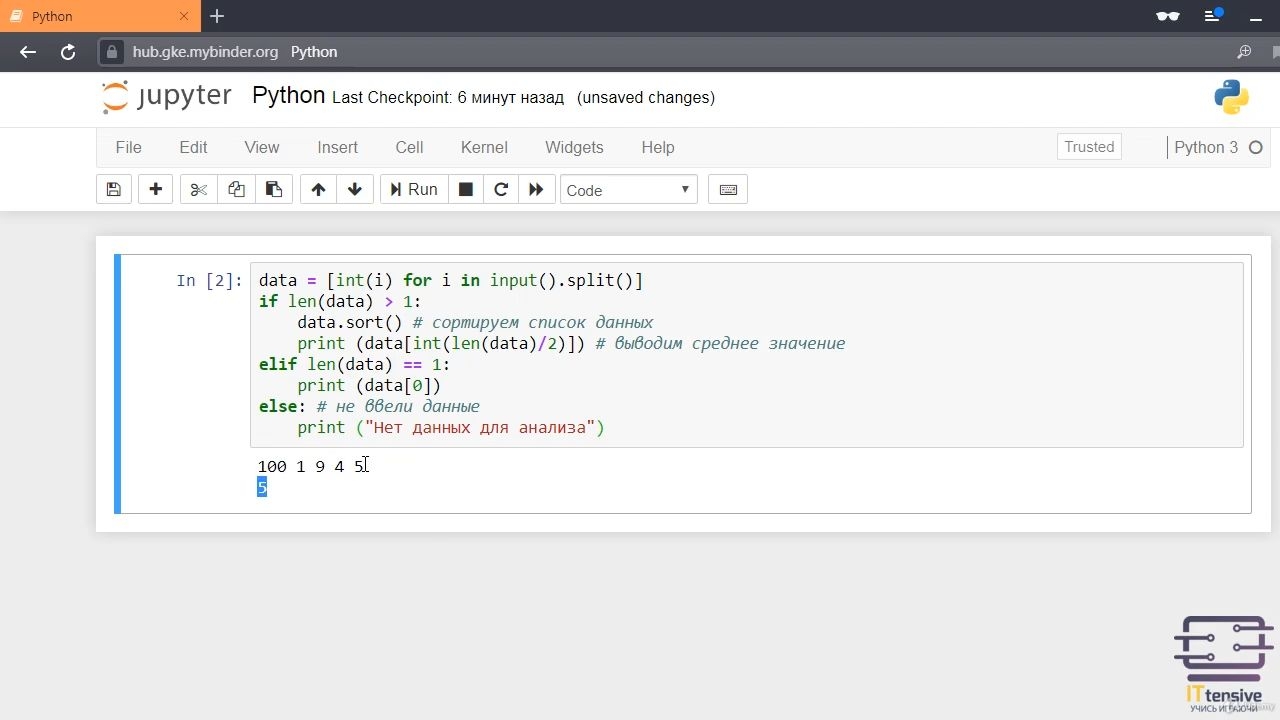Image resolution: width=1280 pixels, height=720 pixels.
Task: Click inside the code cell editor
Action: click(746, 354)
